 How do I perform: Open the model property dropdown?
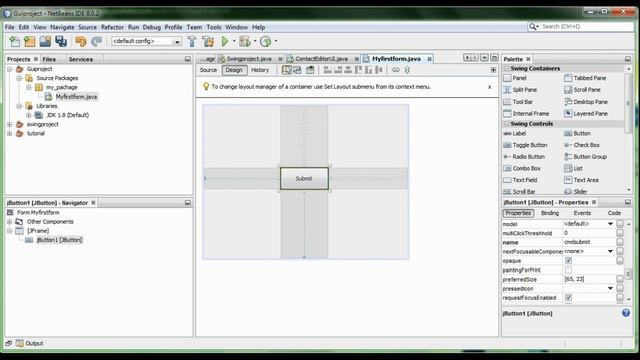pyautogui.click(x=610, y=224)
